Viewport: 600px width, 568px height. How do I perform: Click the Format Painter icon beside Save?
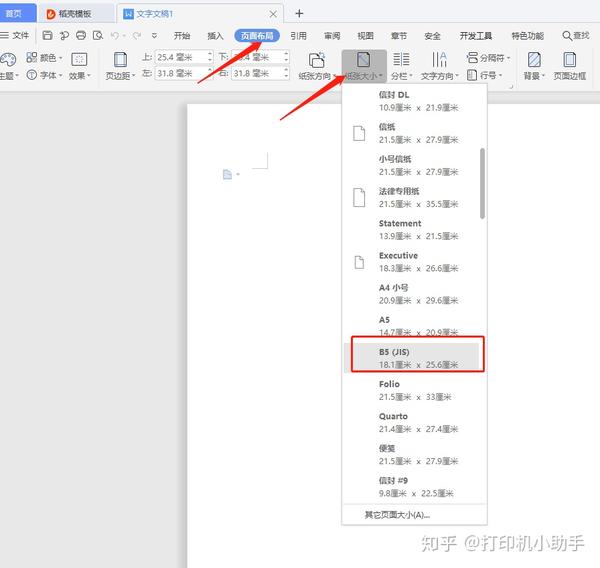pos(64,36)
